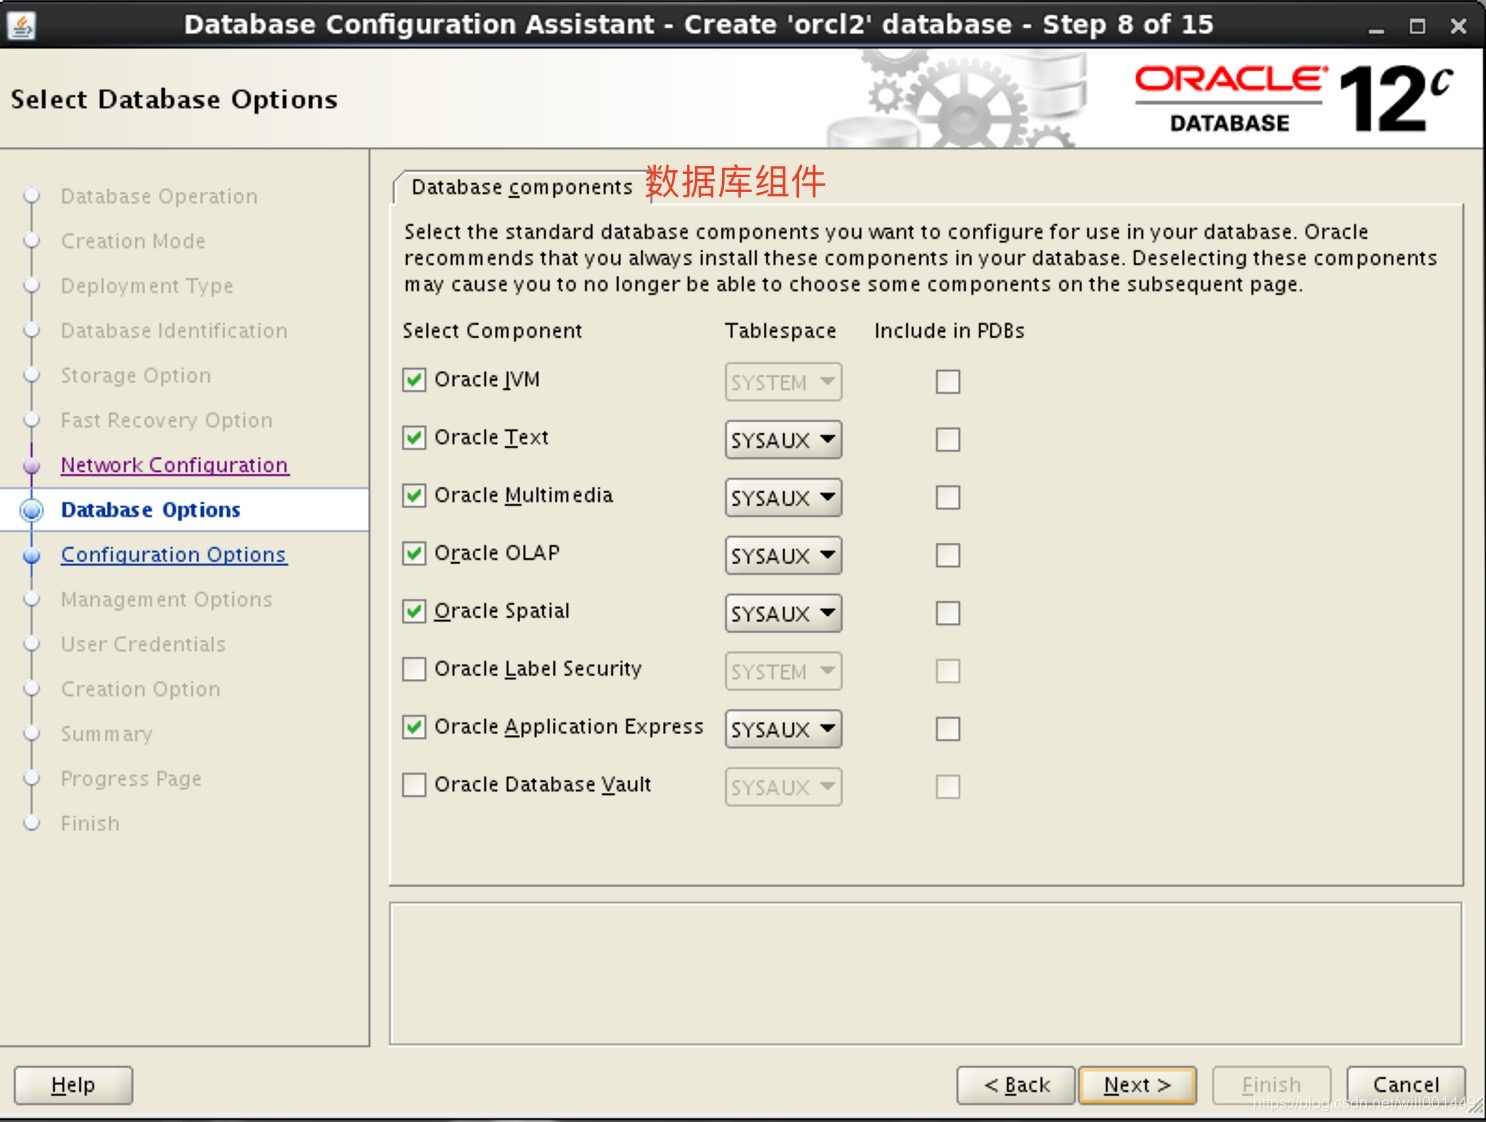Close the Database Configuration Assistant window

pyautogui.click(x=1458, y=26)
